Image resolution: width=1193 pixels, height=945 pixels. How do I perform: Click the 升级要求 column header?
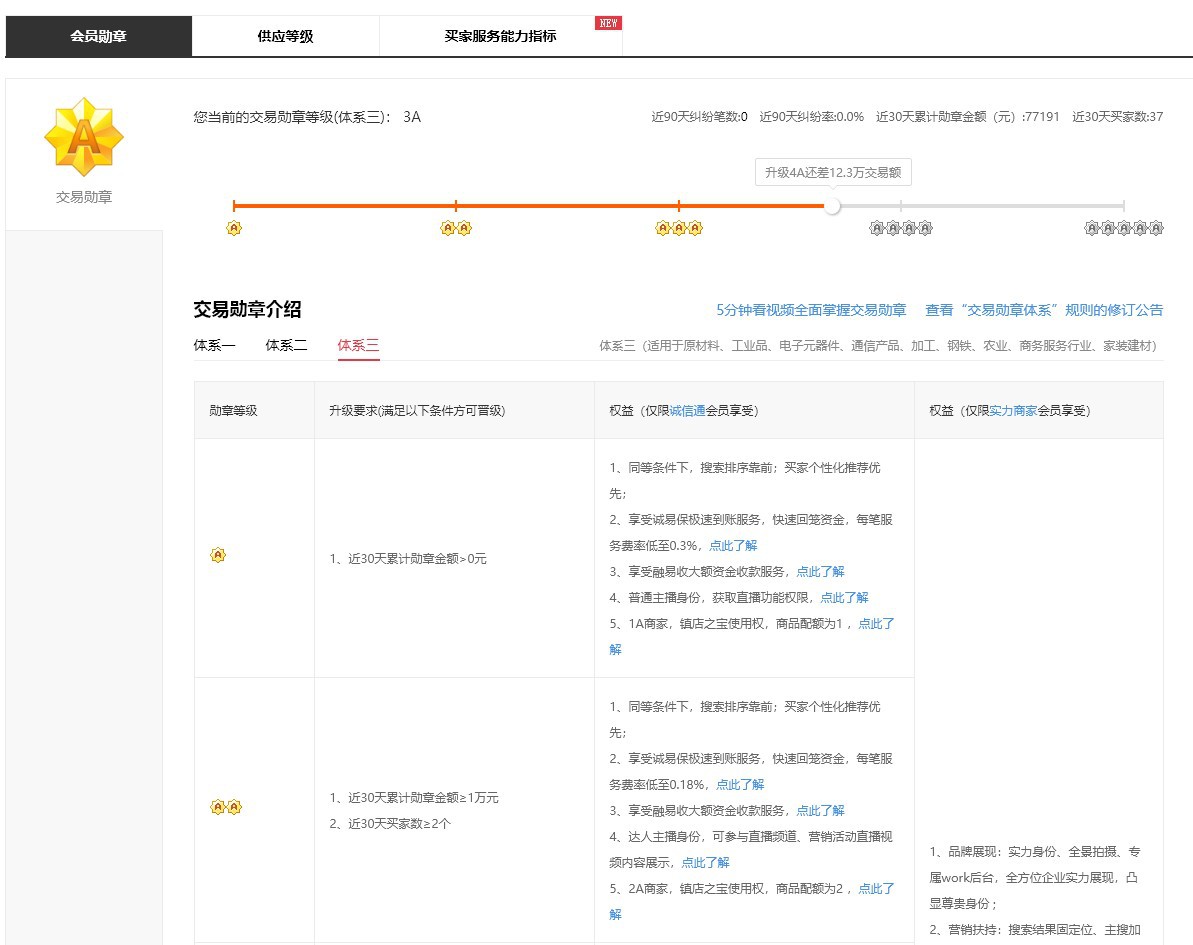[x=417, y=411]
